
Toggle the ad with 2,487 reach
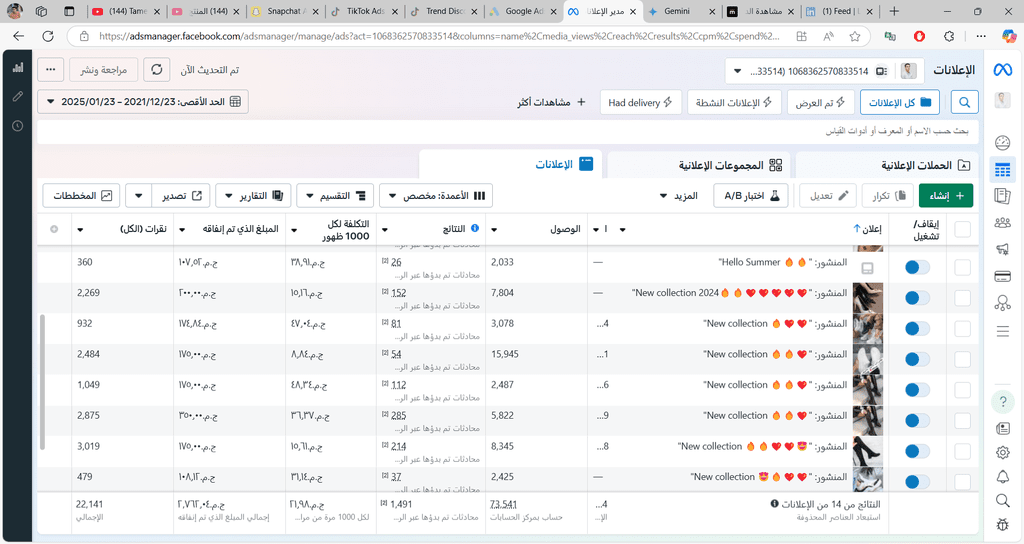pyautogui.click(x=917, y=390)
